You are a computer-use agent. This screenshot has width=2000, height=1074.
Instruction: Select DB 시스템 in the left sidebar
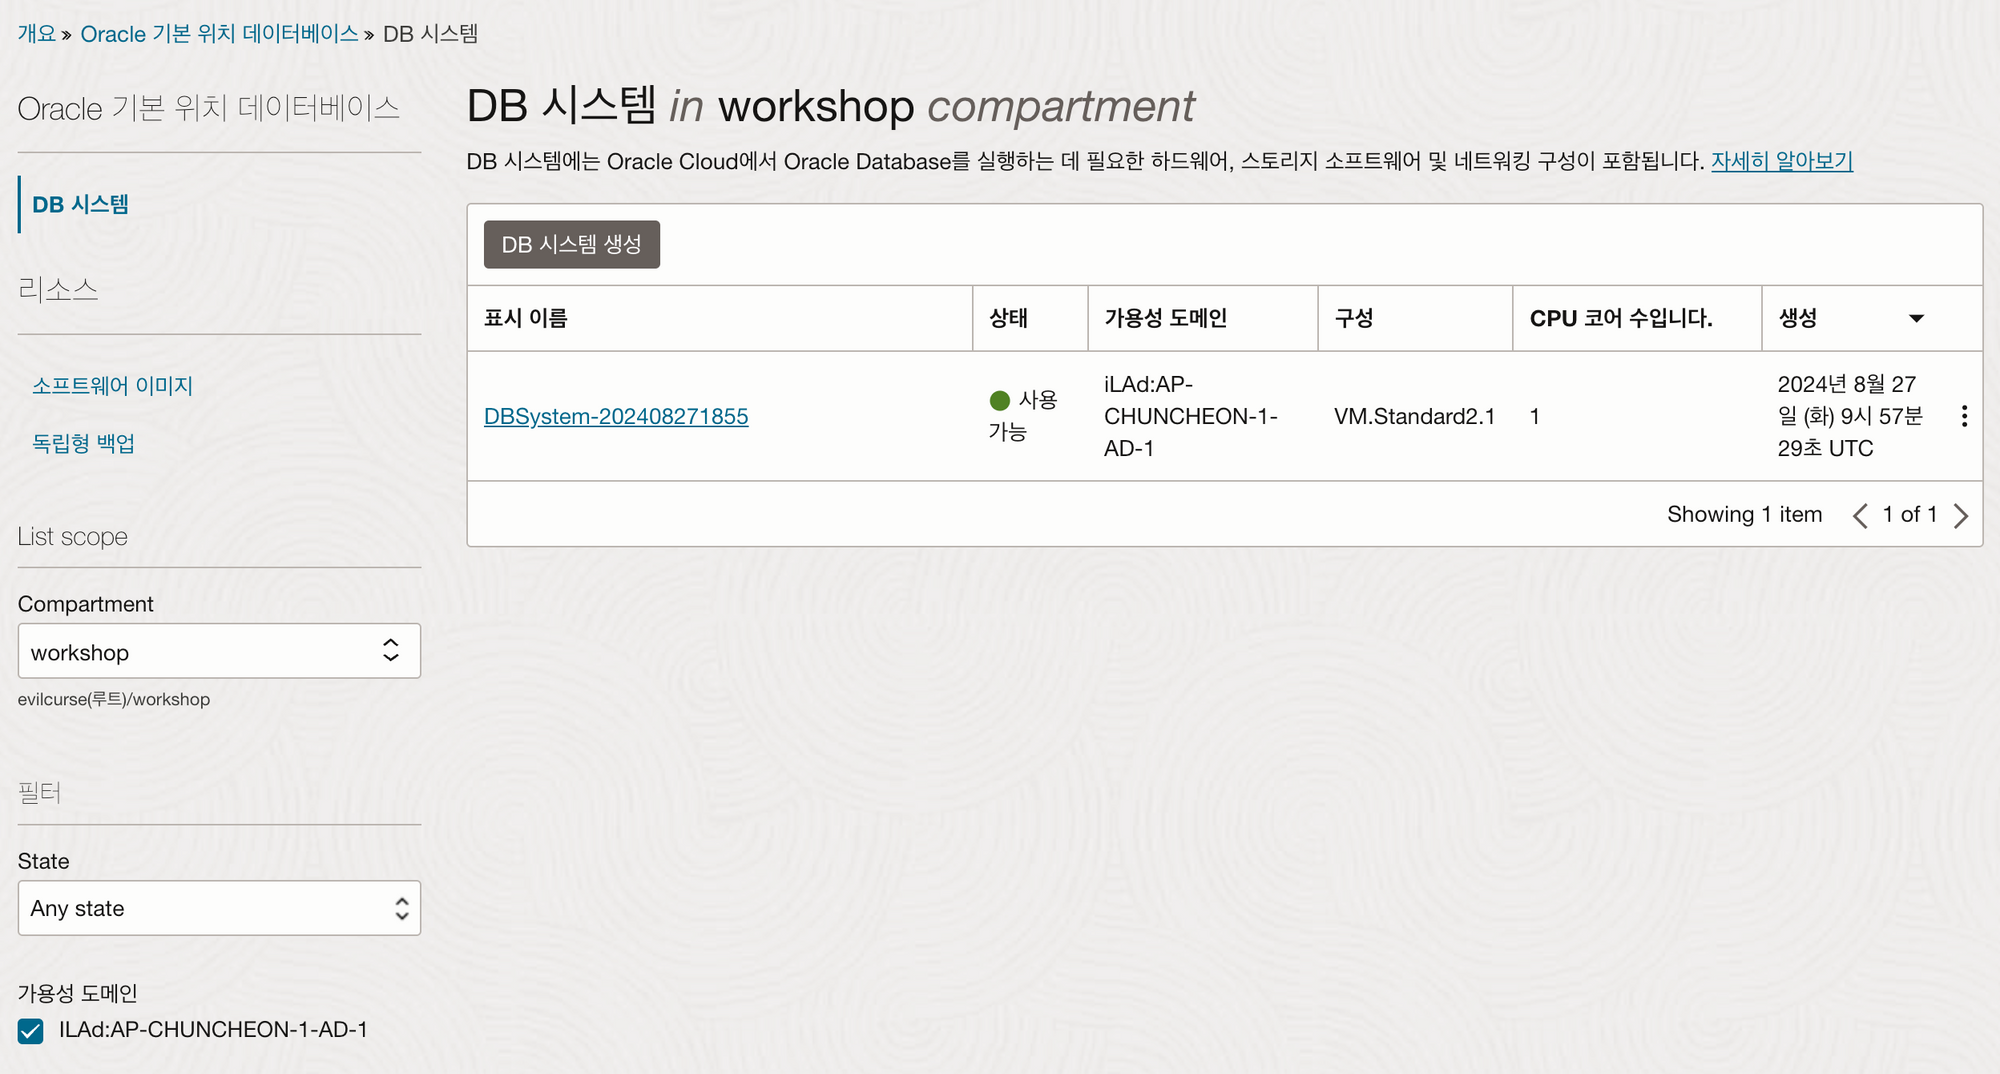80,205
